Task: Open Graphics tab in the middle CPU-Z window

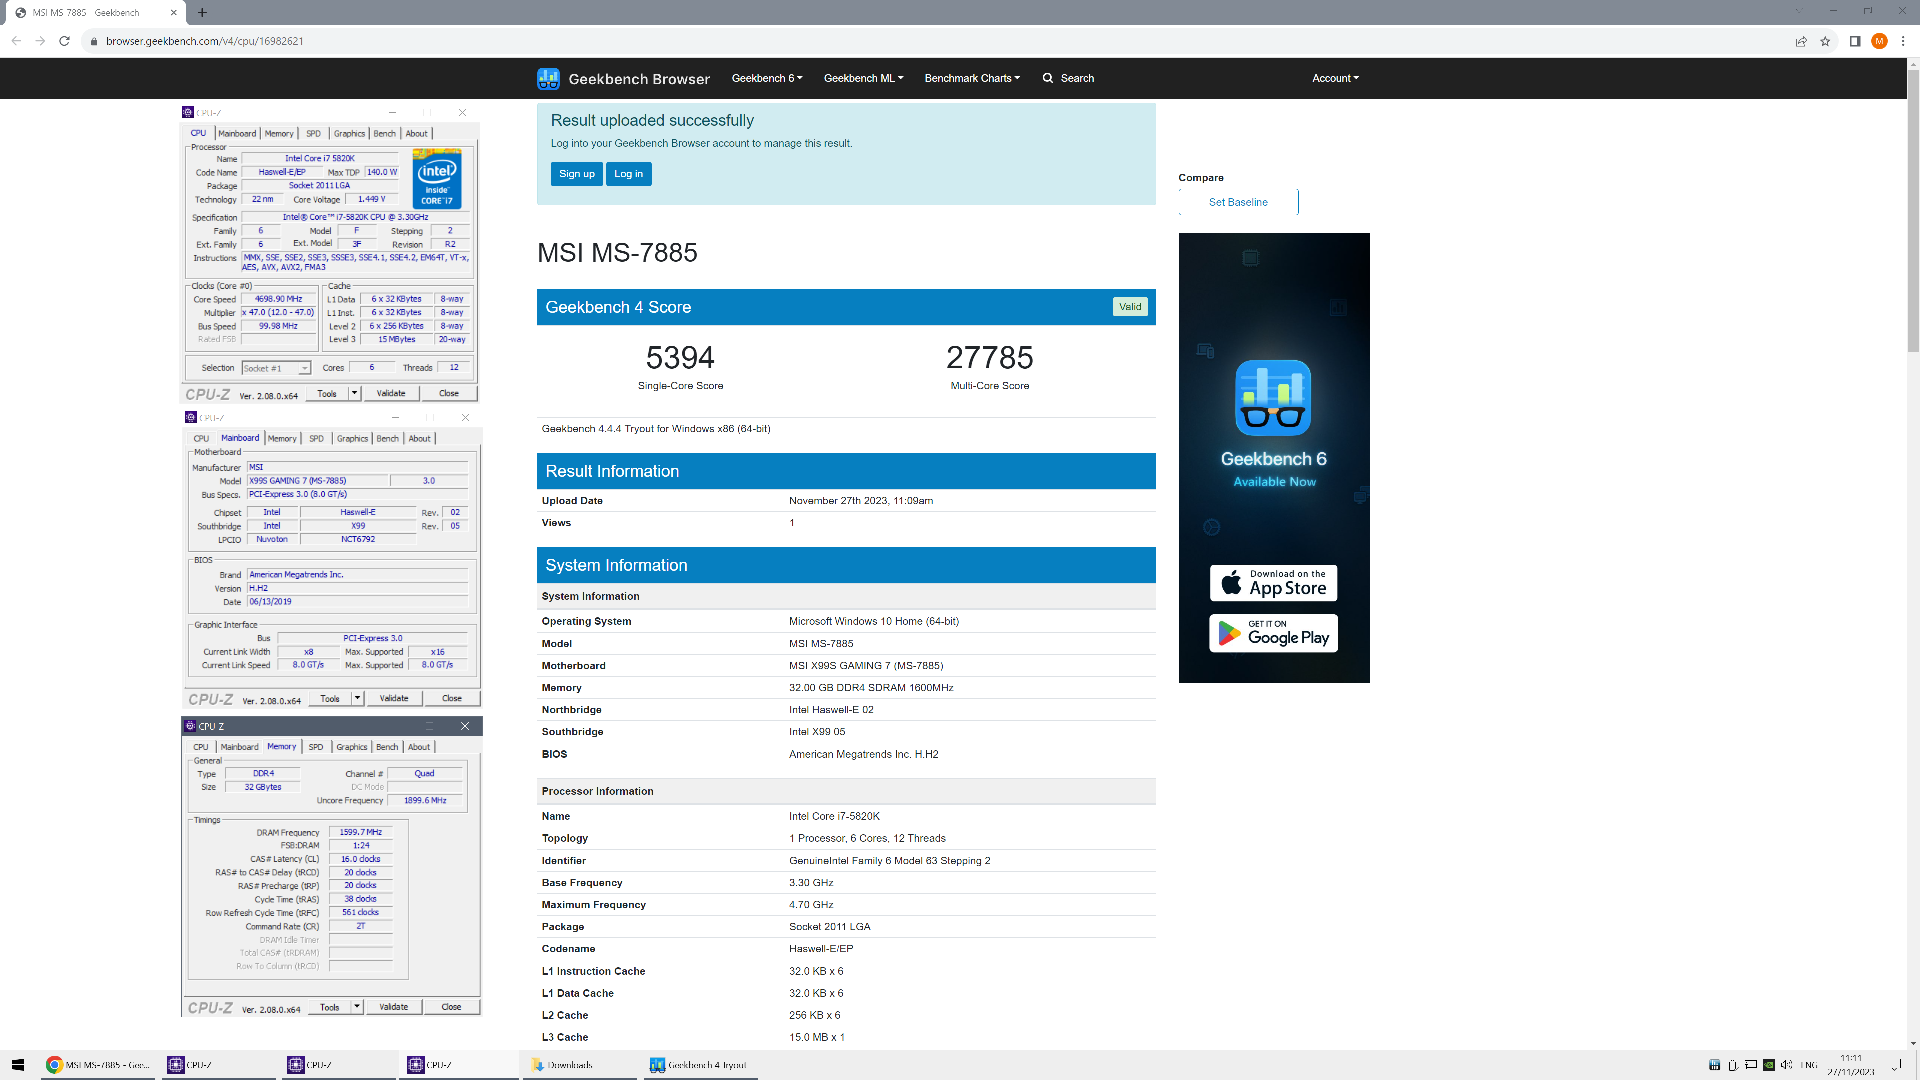Action: 352,439
